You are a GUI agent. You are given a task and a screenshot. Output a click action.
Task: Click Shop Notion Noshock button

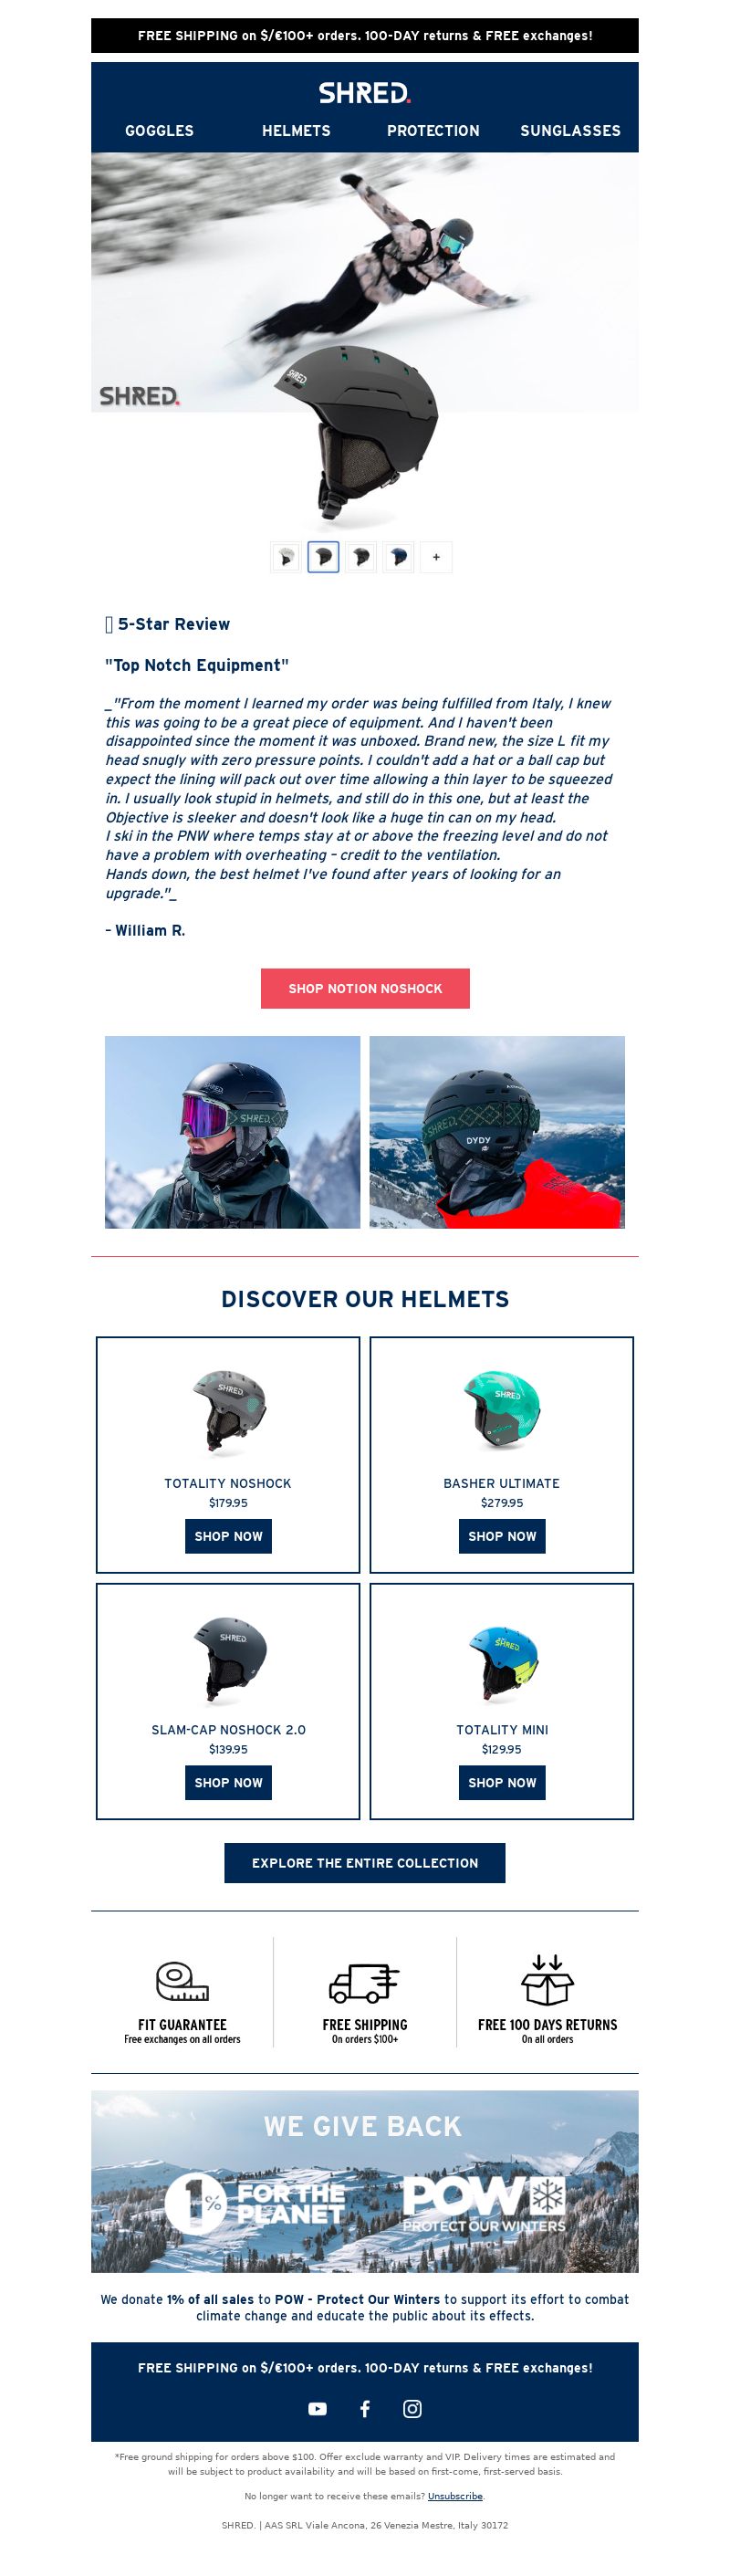coord(365,988)
